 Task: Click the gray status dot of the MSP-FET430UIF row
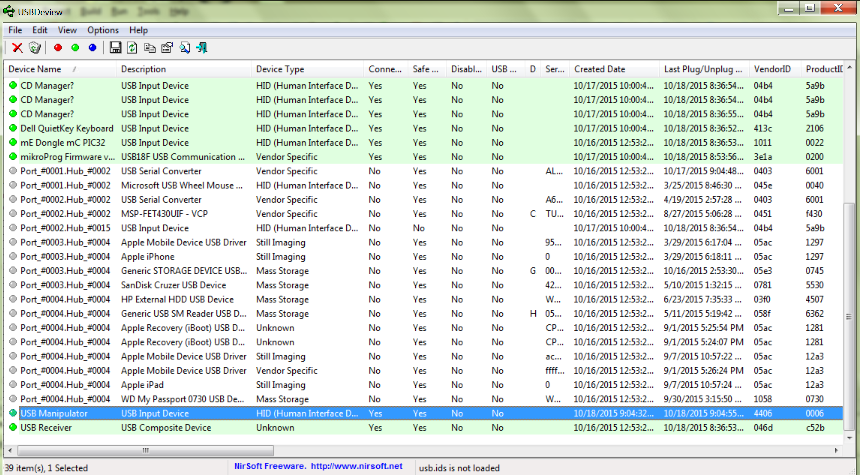[x=13, y=214]
